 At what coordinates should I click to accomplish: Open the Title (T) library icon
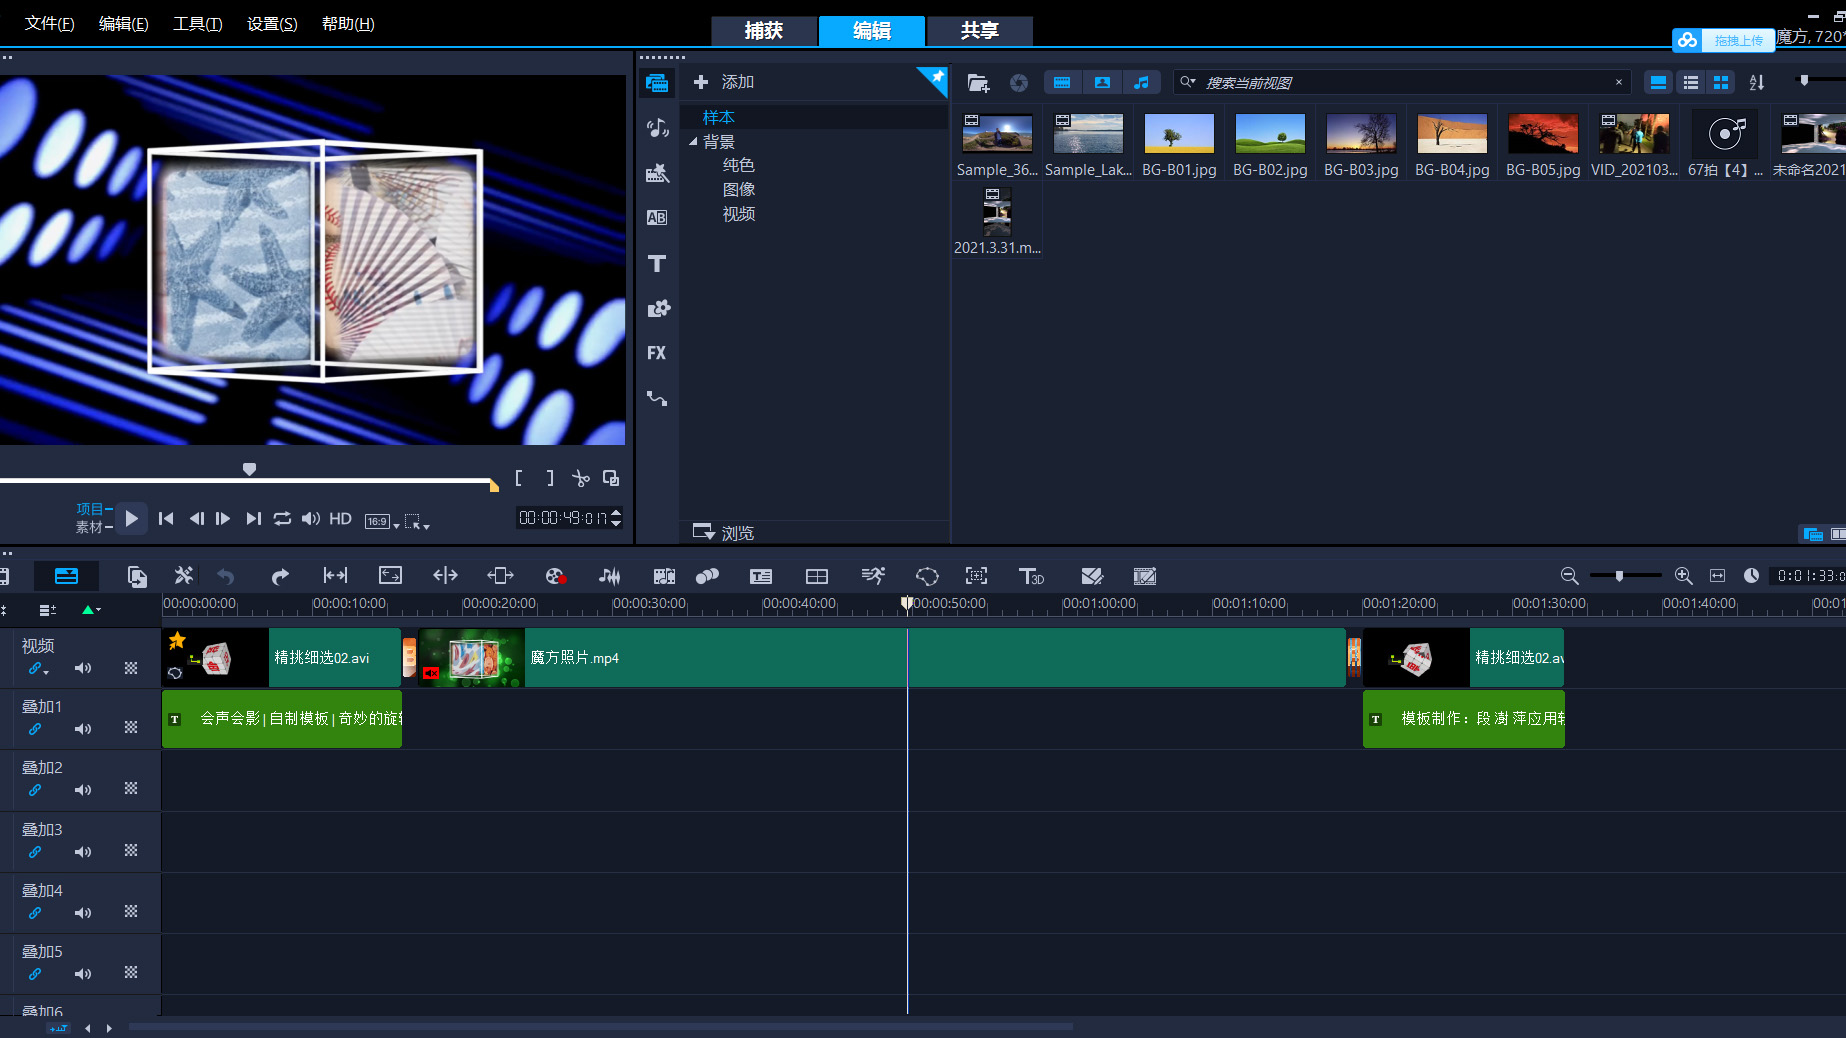657,263
